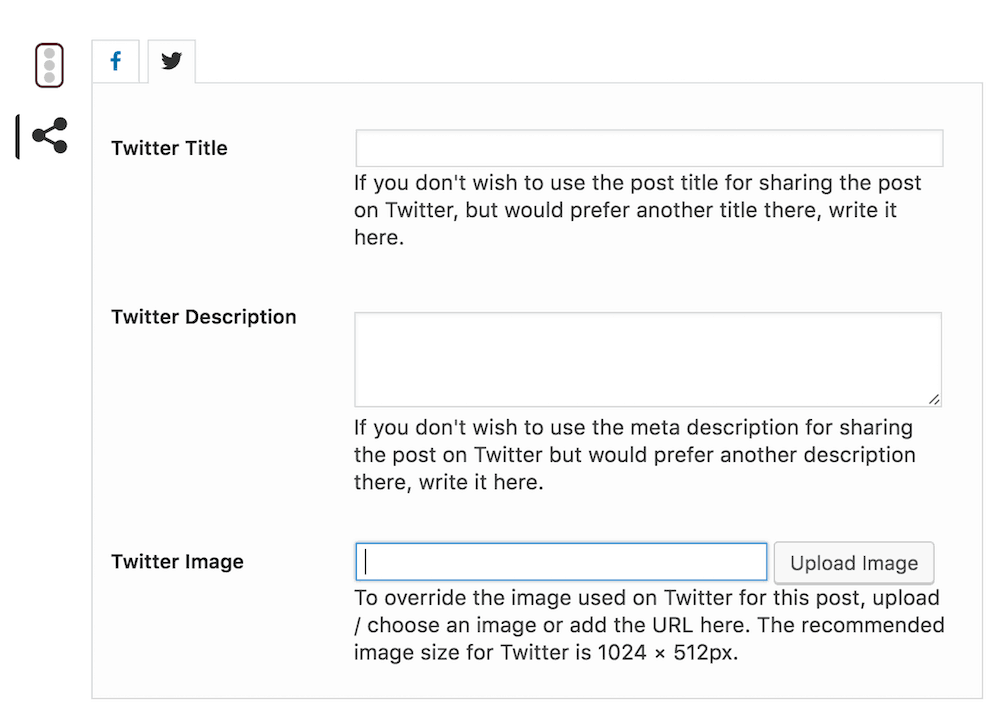Click the Twitter Image label

177,561
